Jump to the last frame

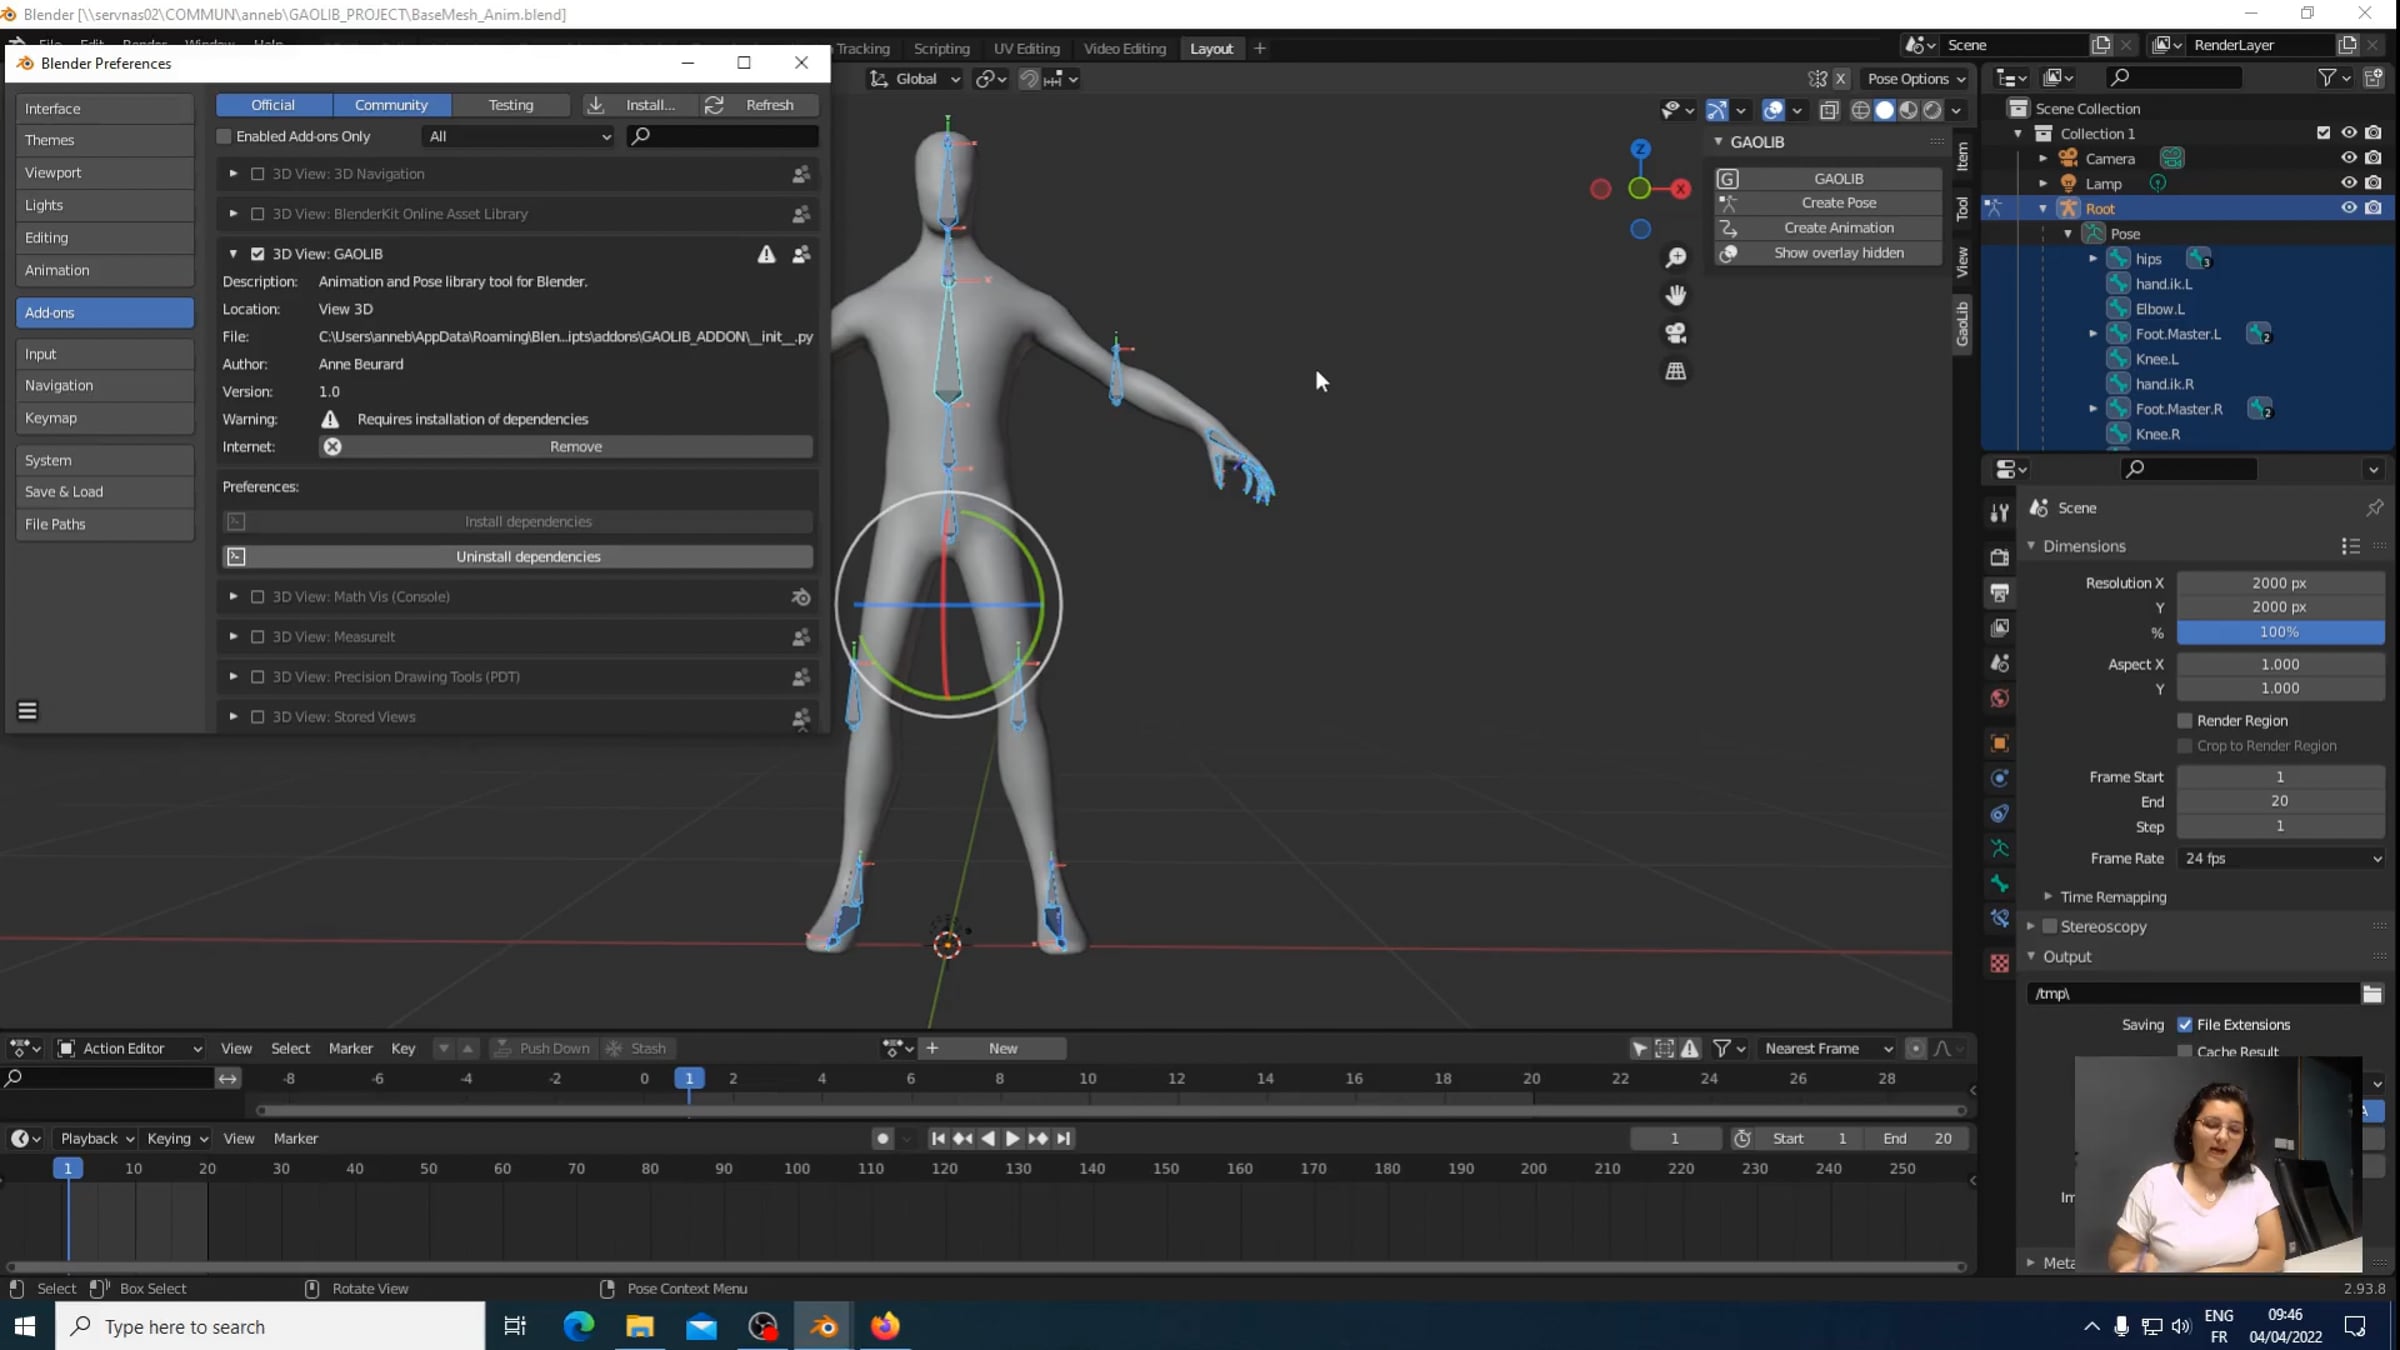coord(1063,1138)
